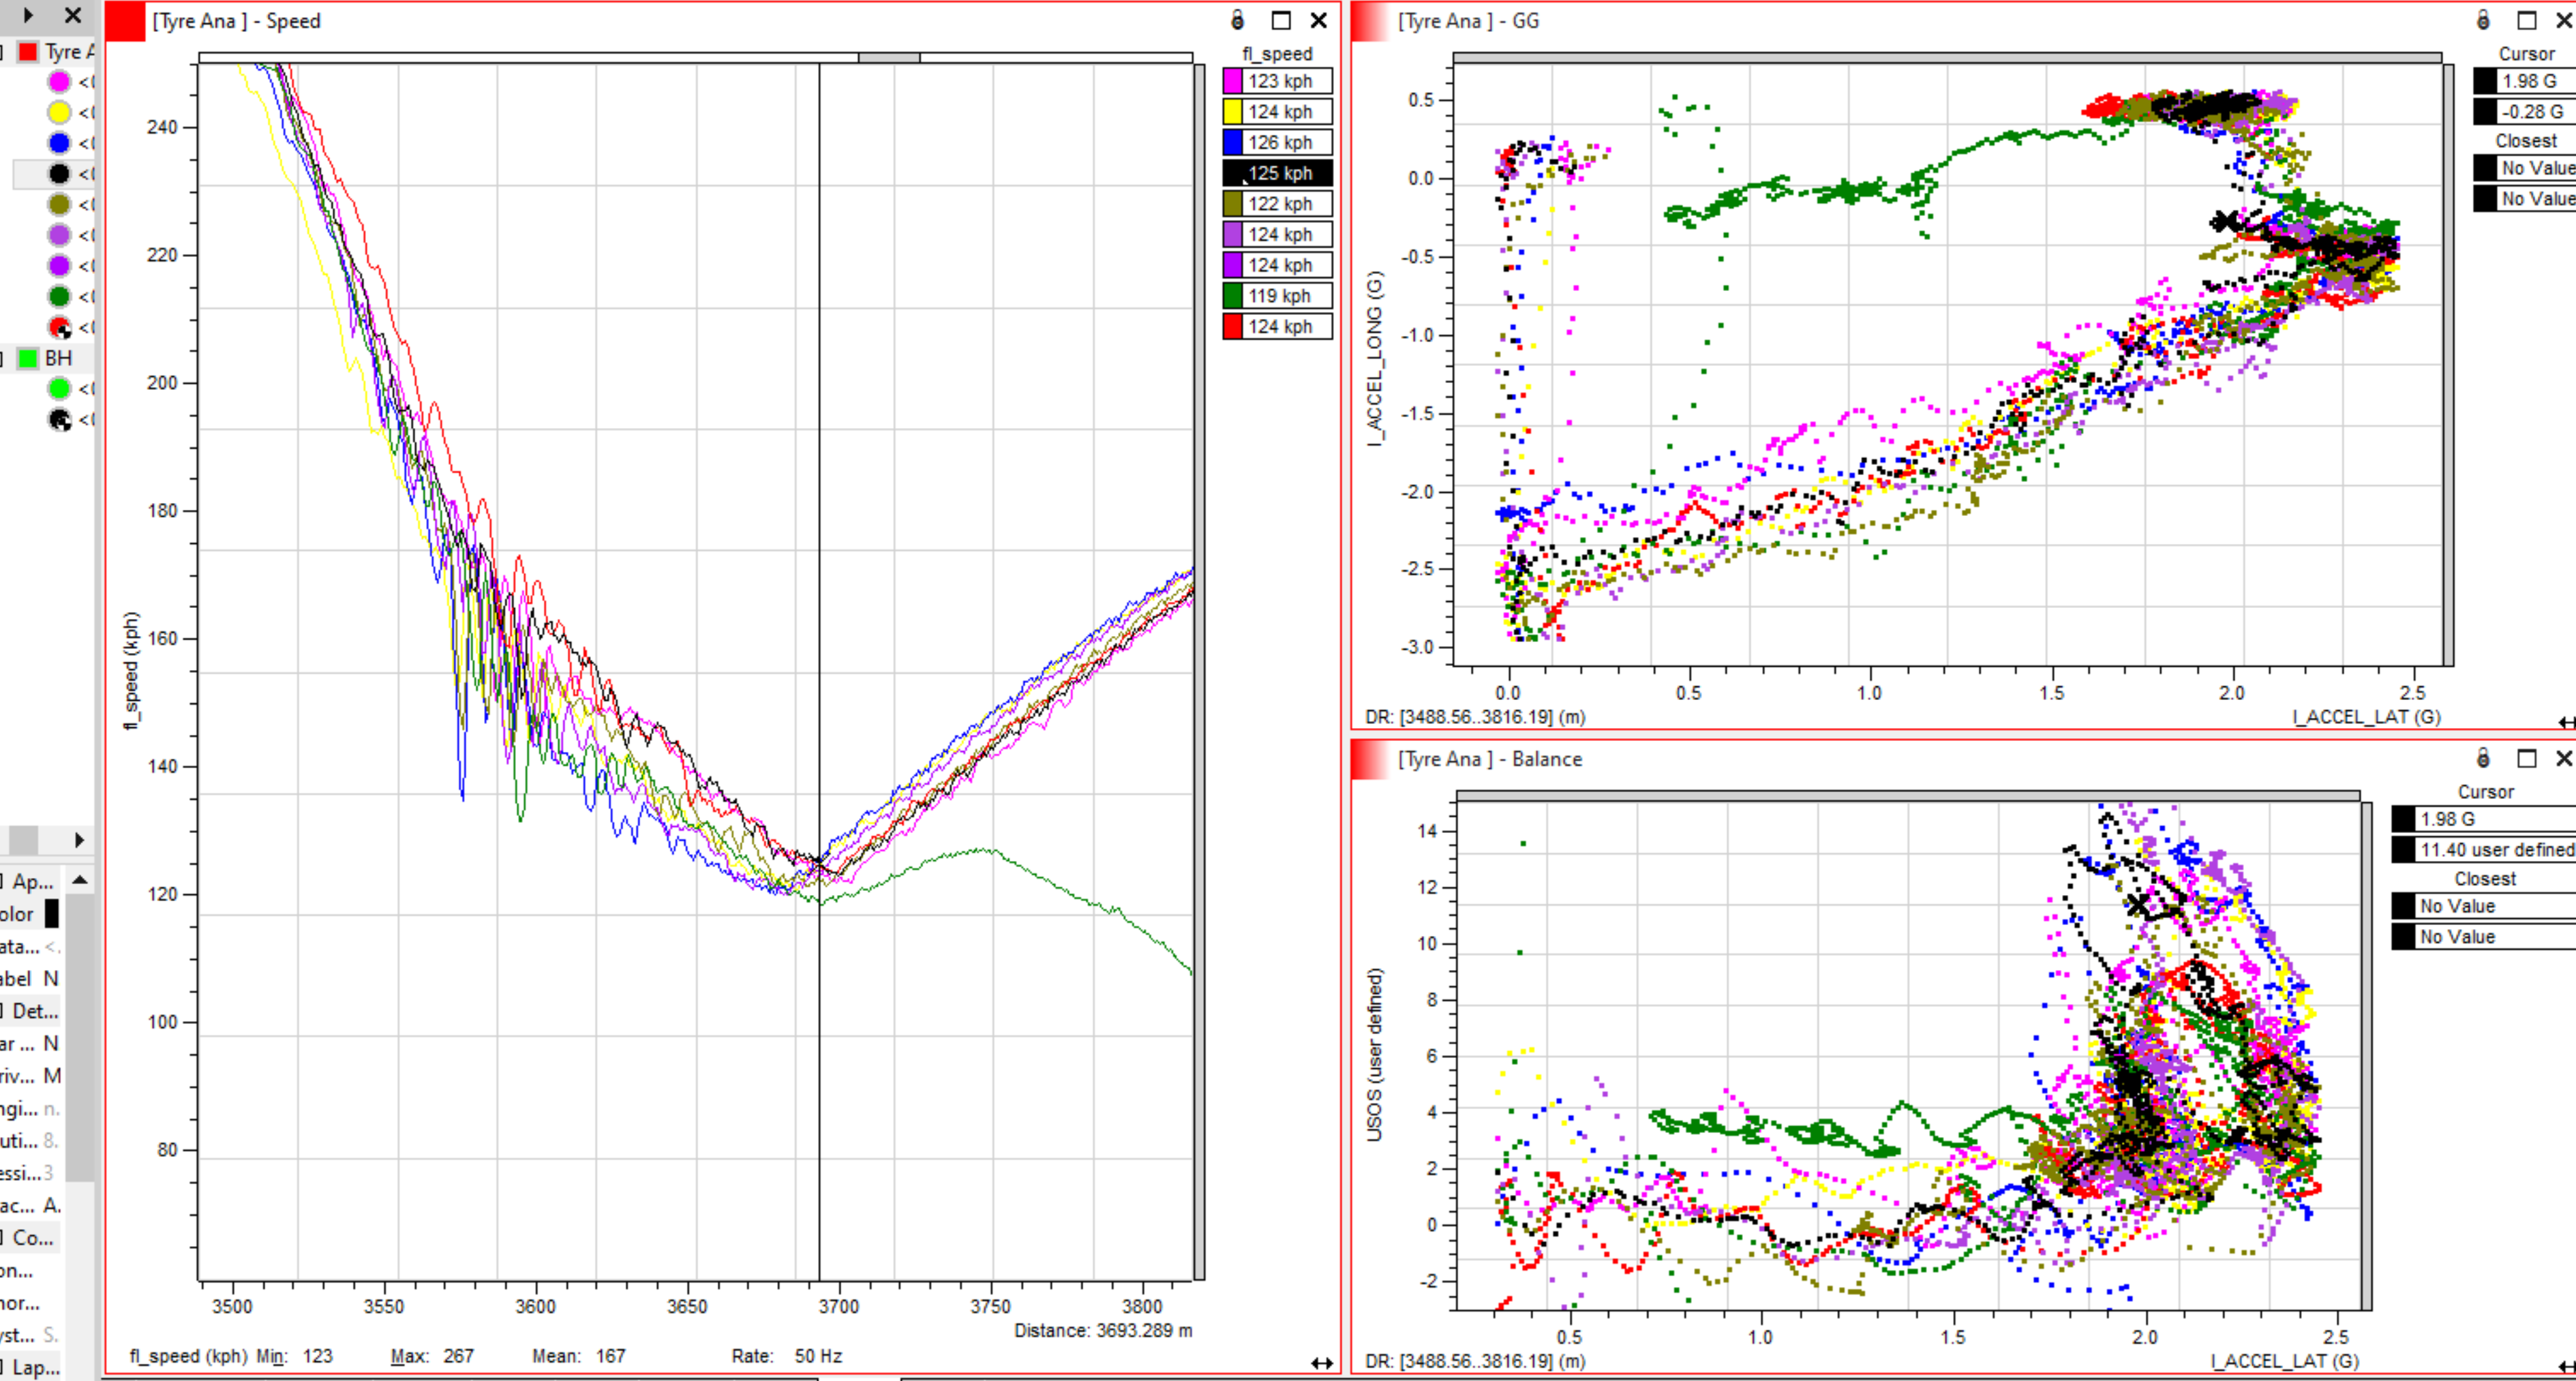Viewport: 2576px width, 1381px height.
Task: Click bright green lap circle under BH group
Action: coord(59,388)
